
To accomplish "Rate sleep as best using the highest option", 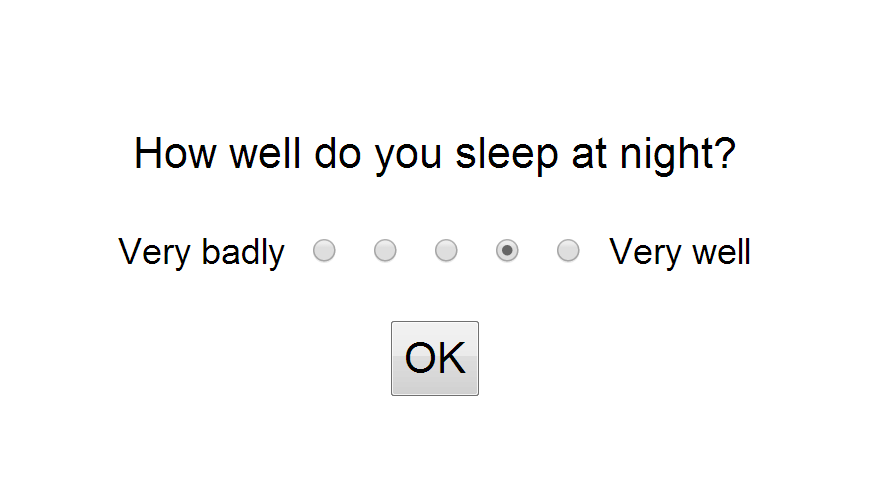I will pos(568,251).
